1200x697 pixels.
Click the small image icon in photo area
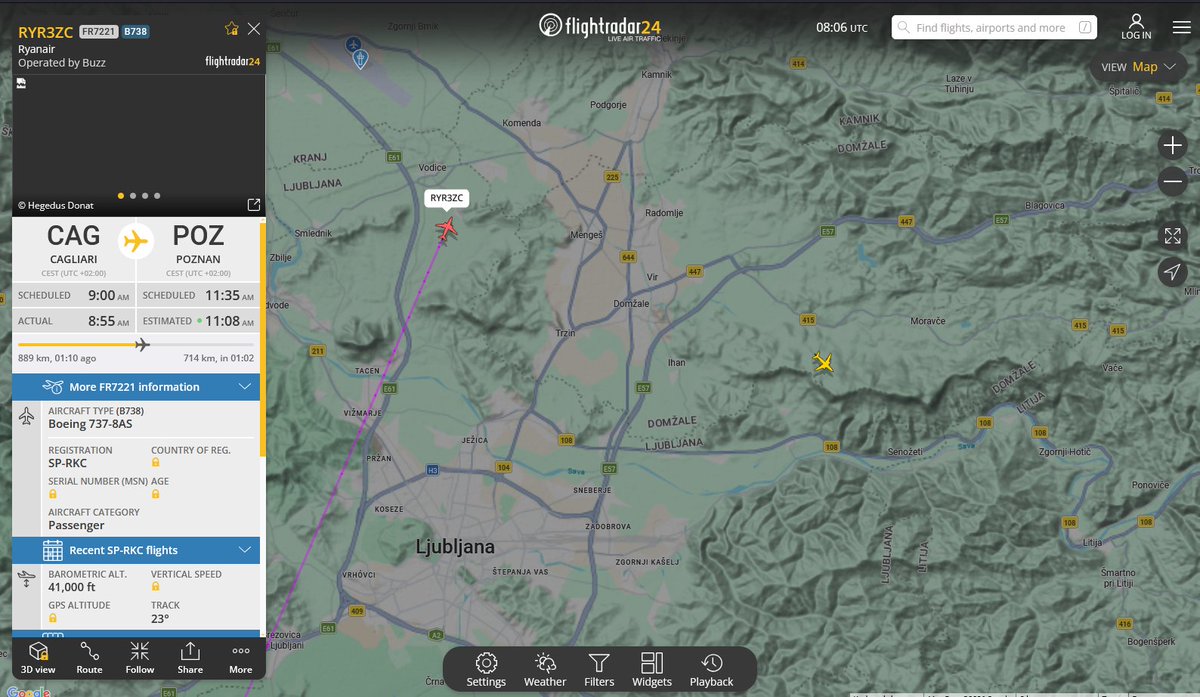coord(21,84)
